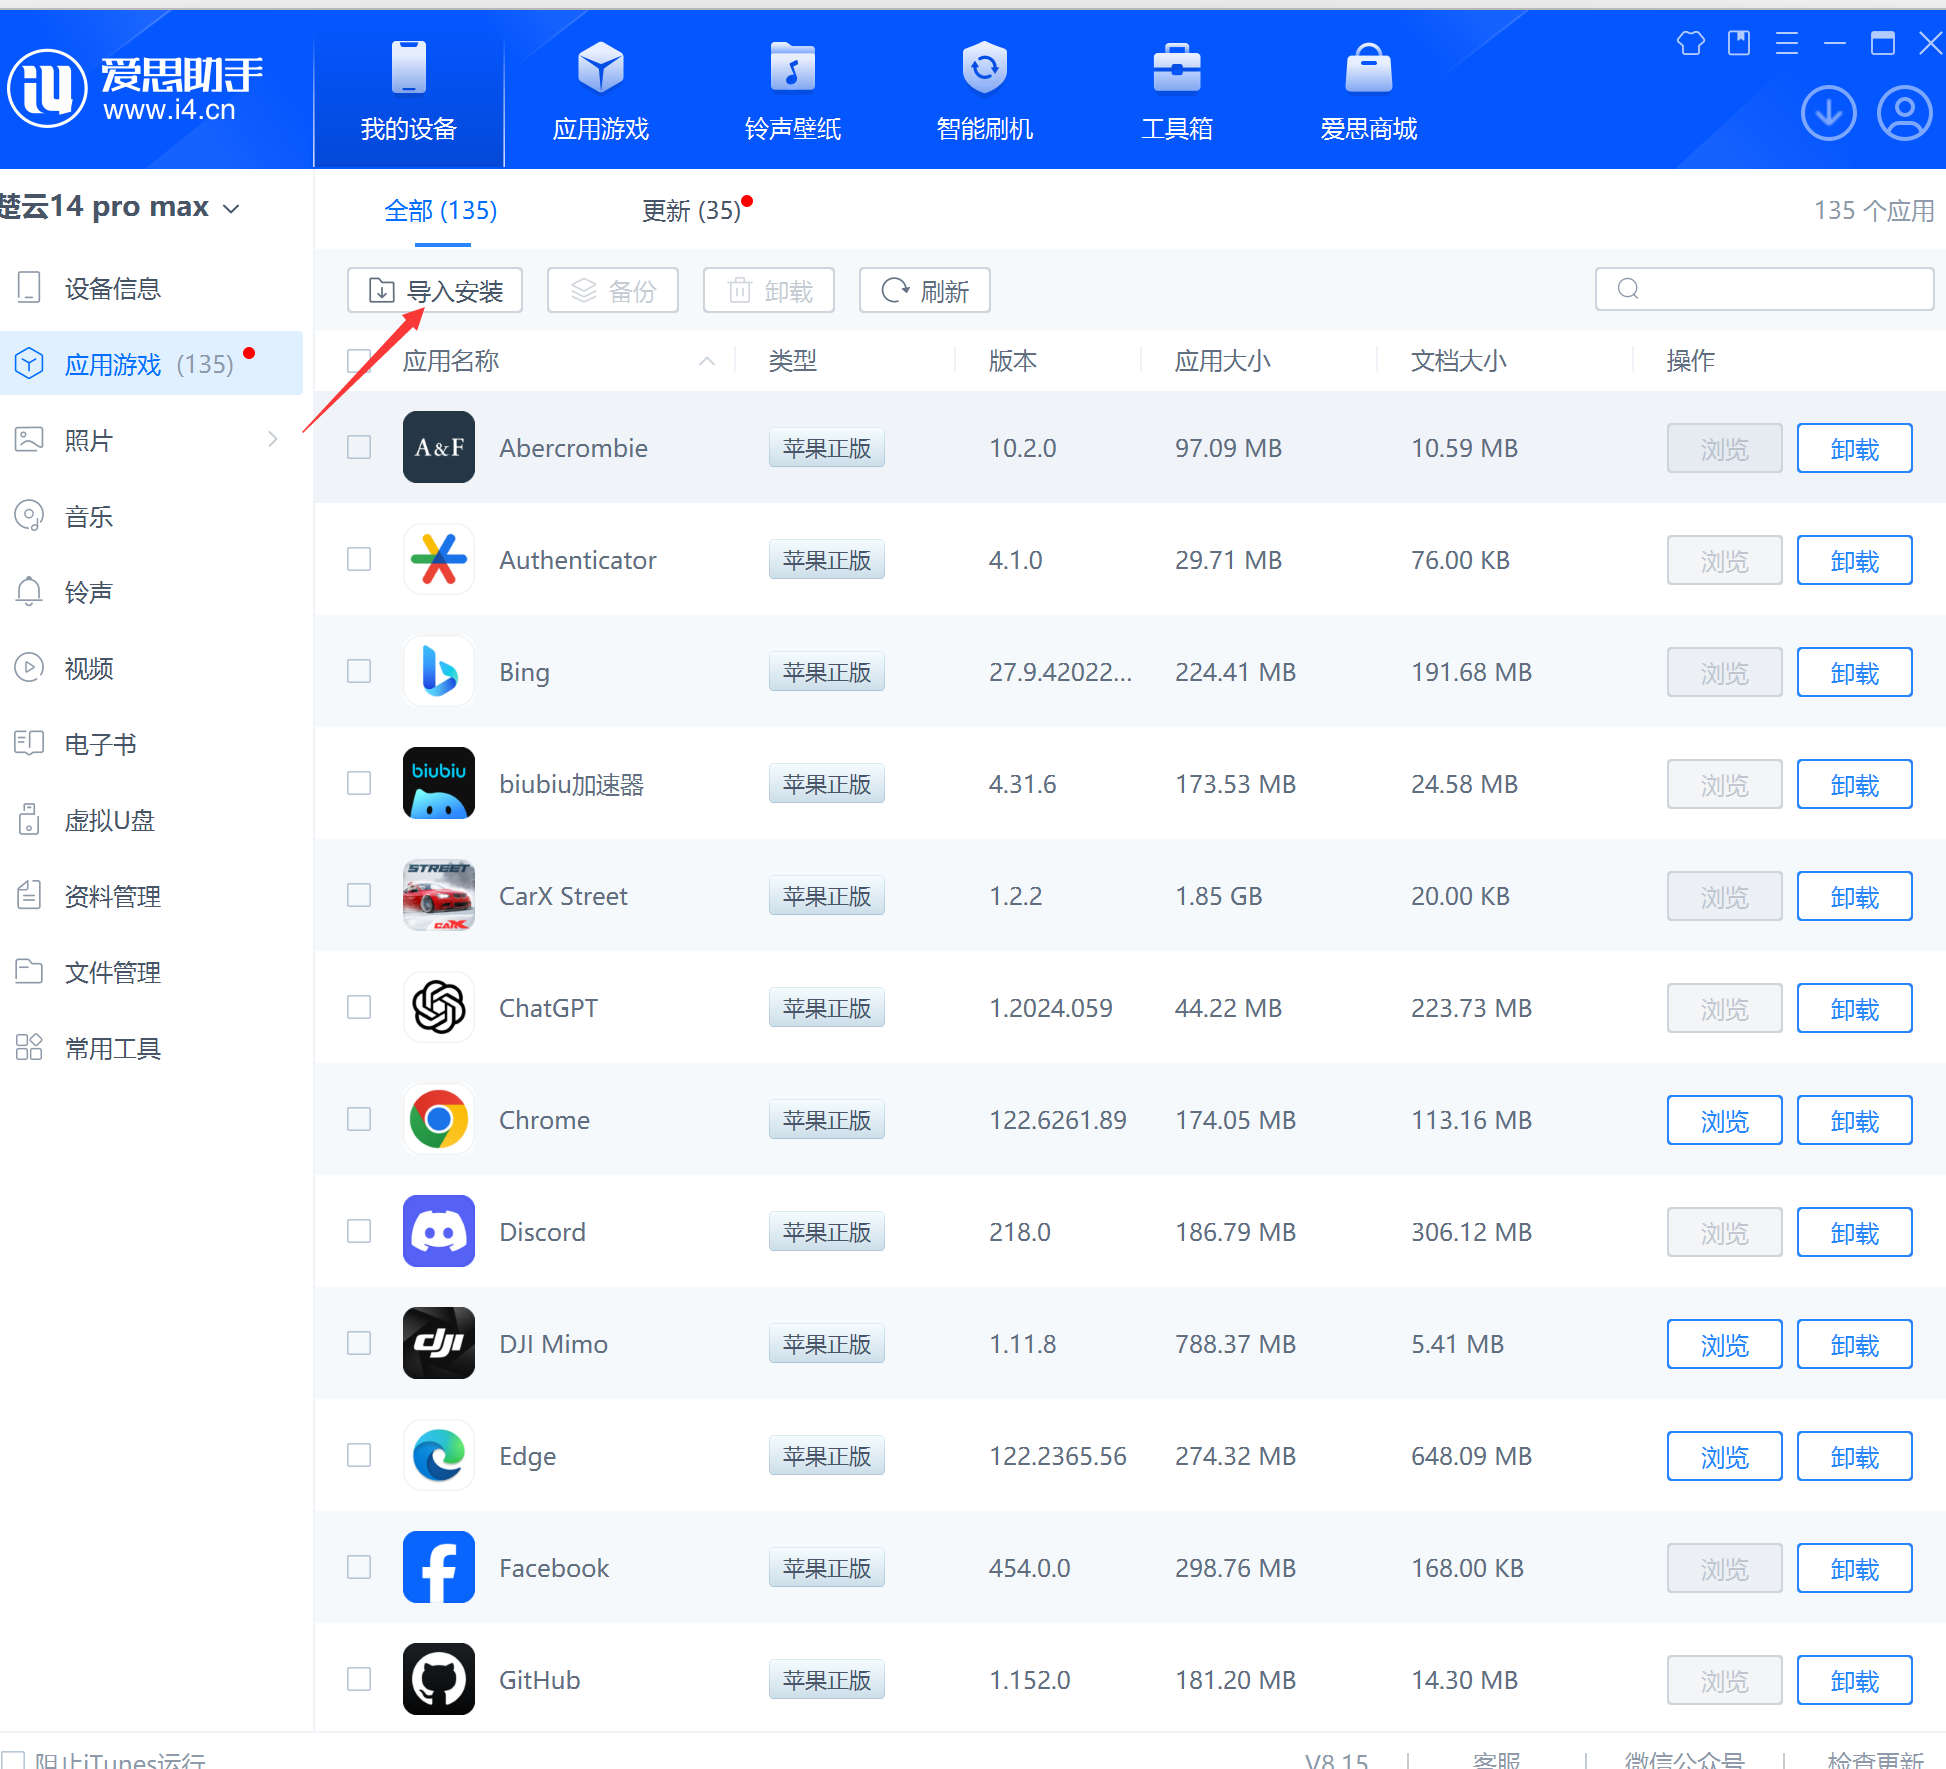
Task: Toggle sort arrow on 应用名称 column
Action: (x=707, y=361)
